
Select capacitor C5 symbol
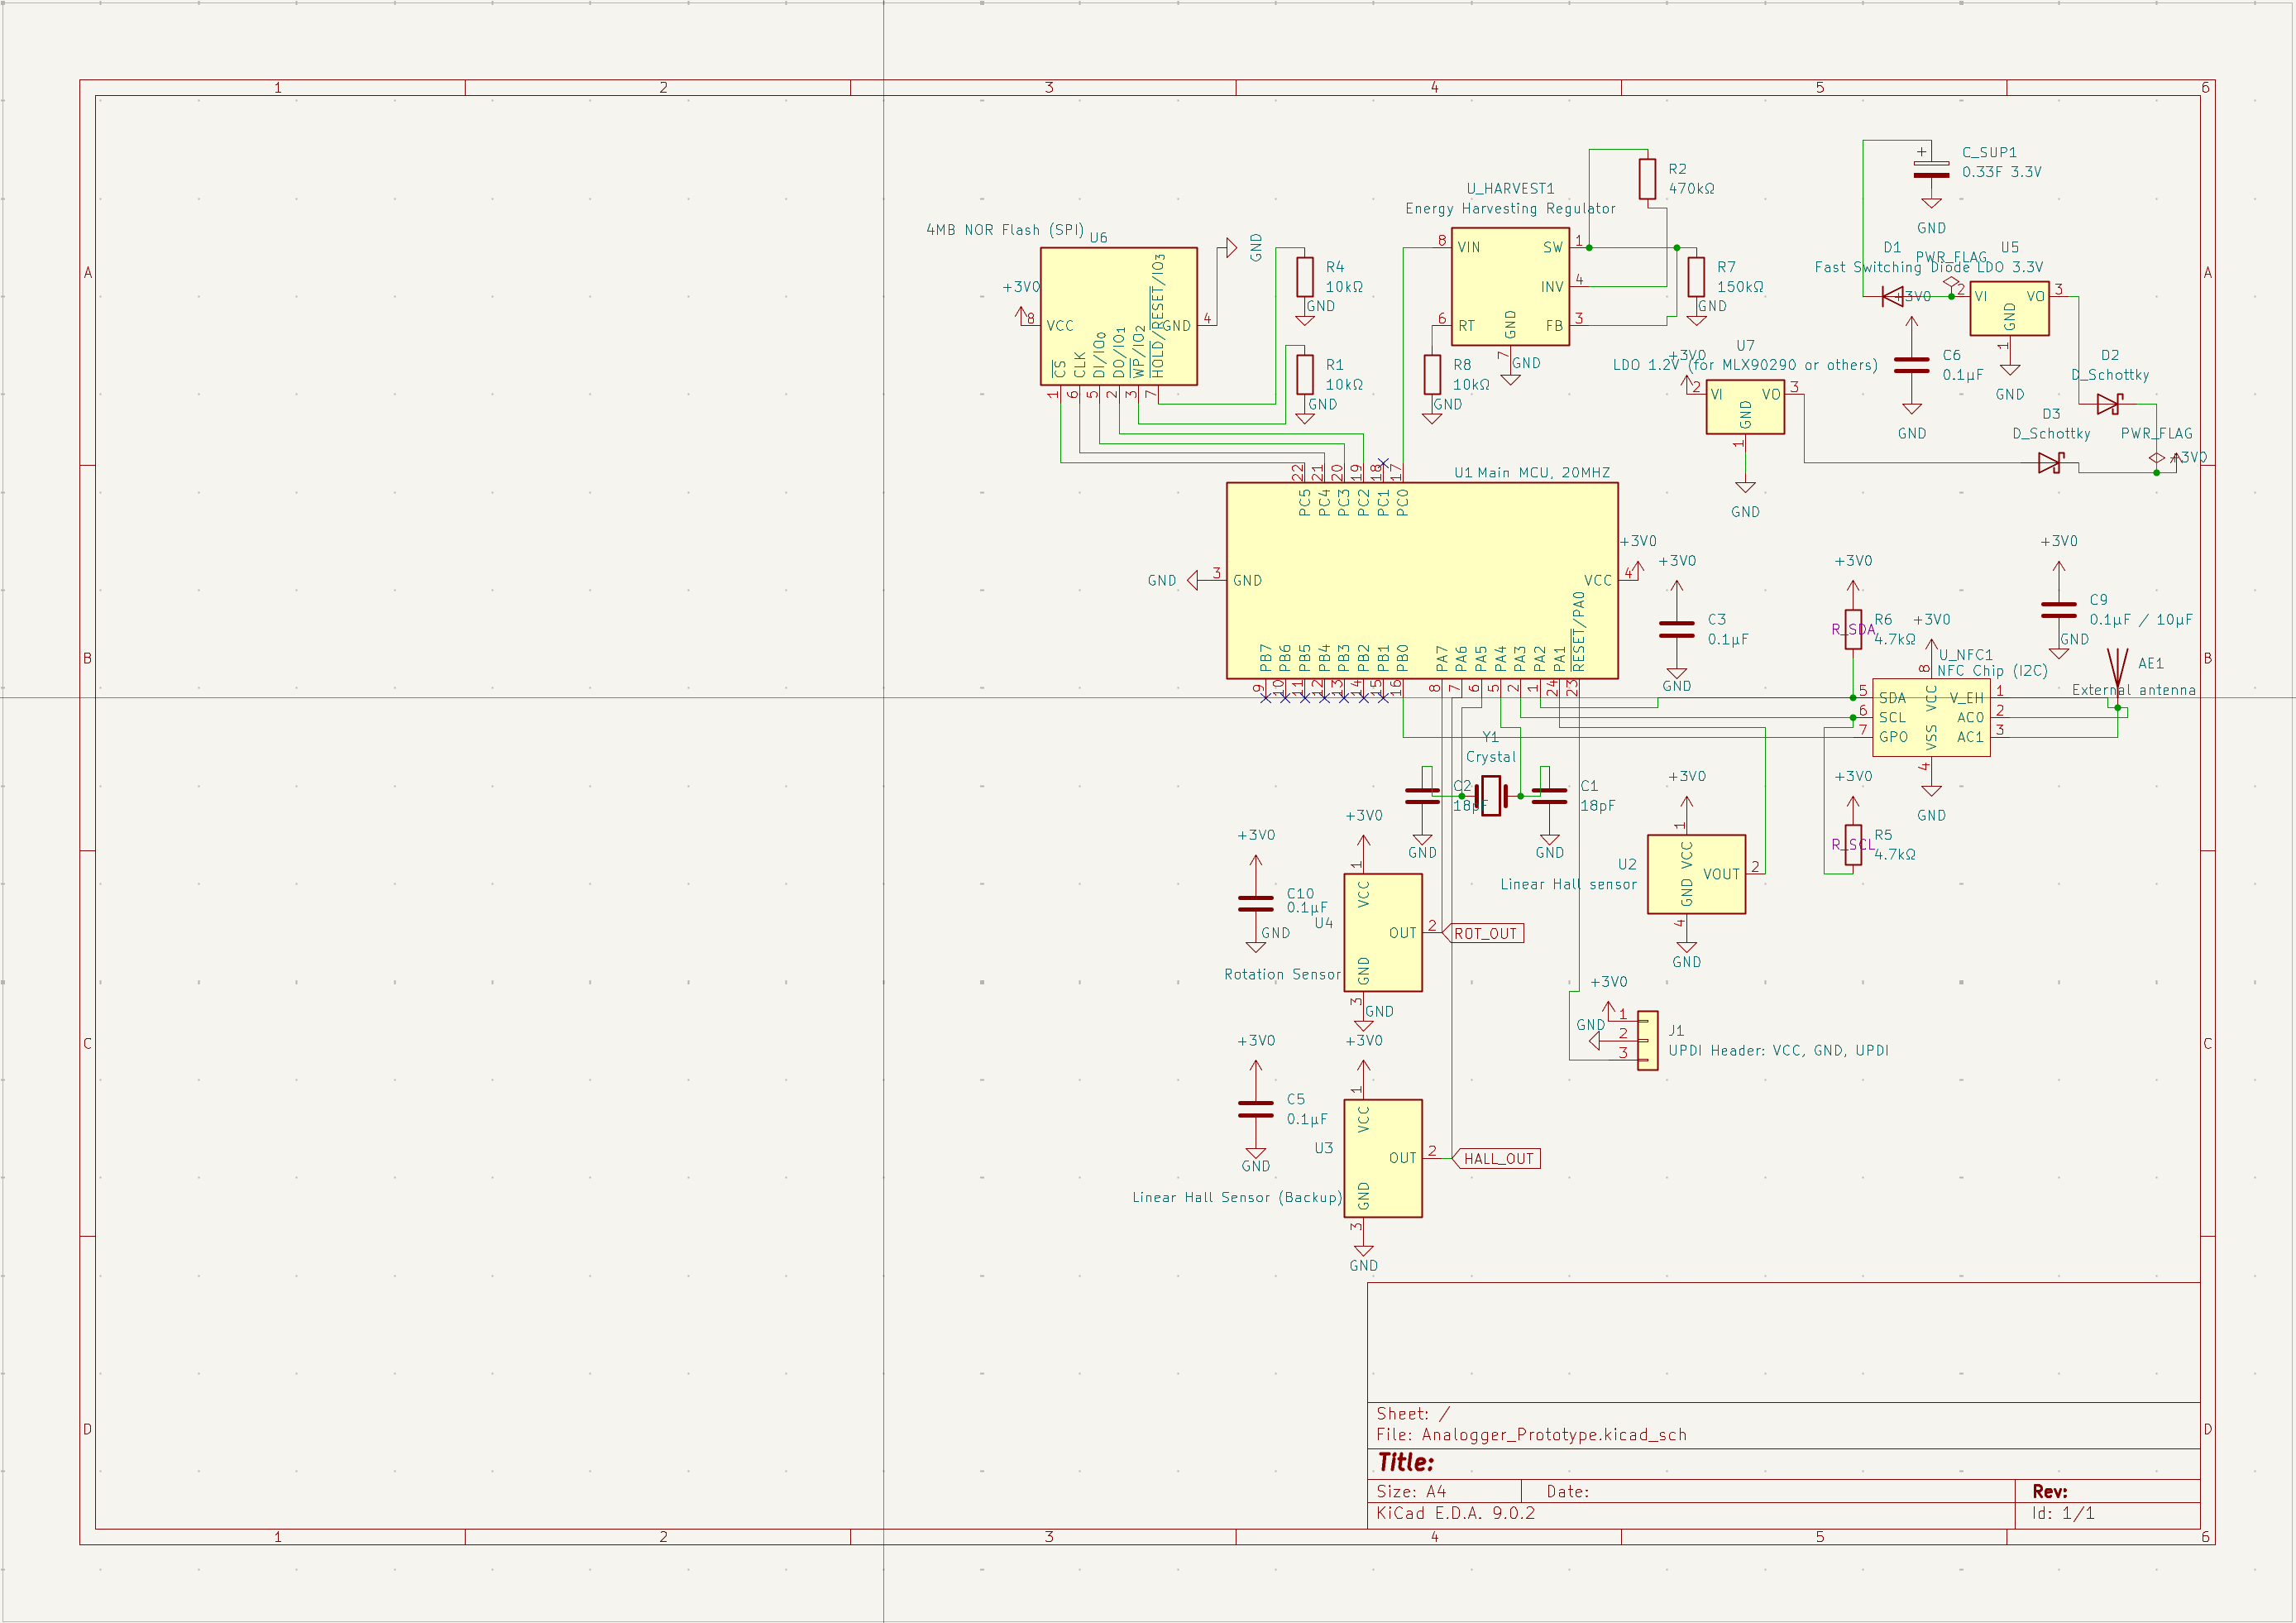click(x=1256, y=1109)
